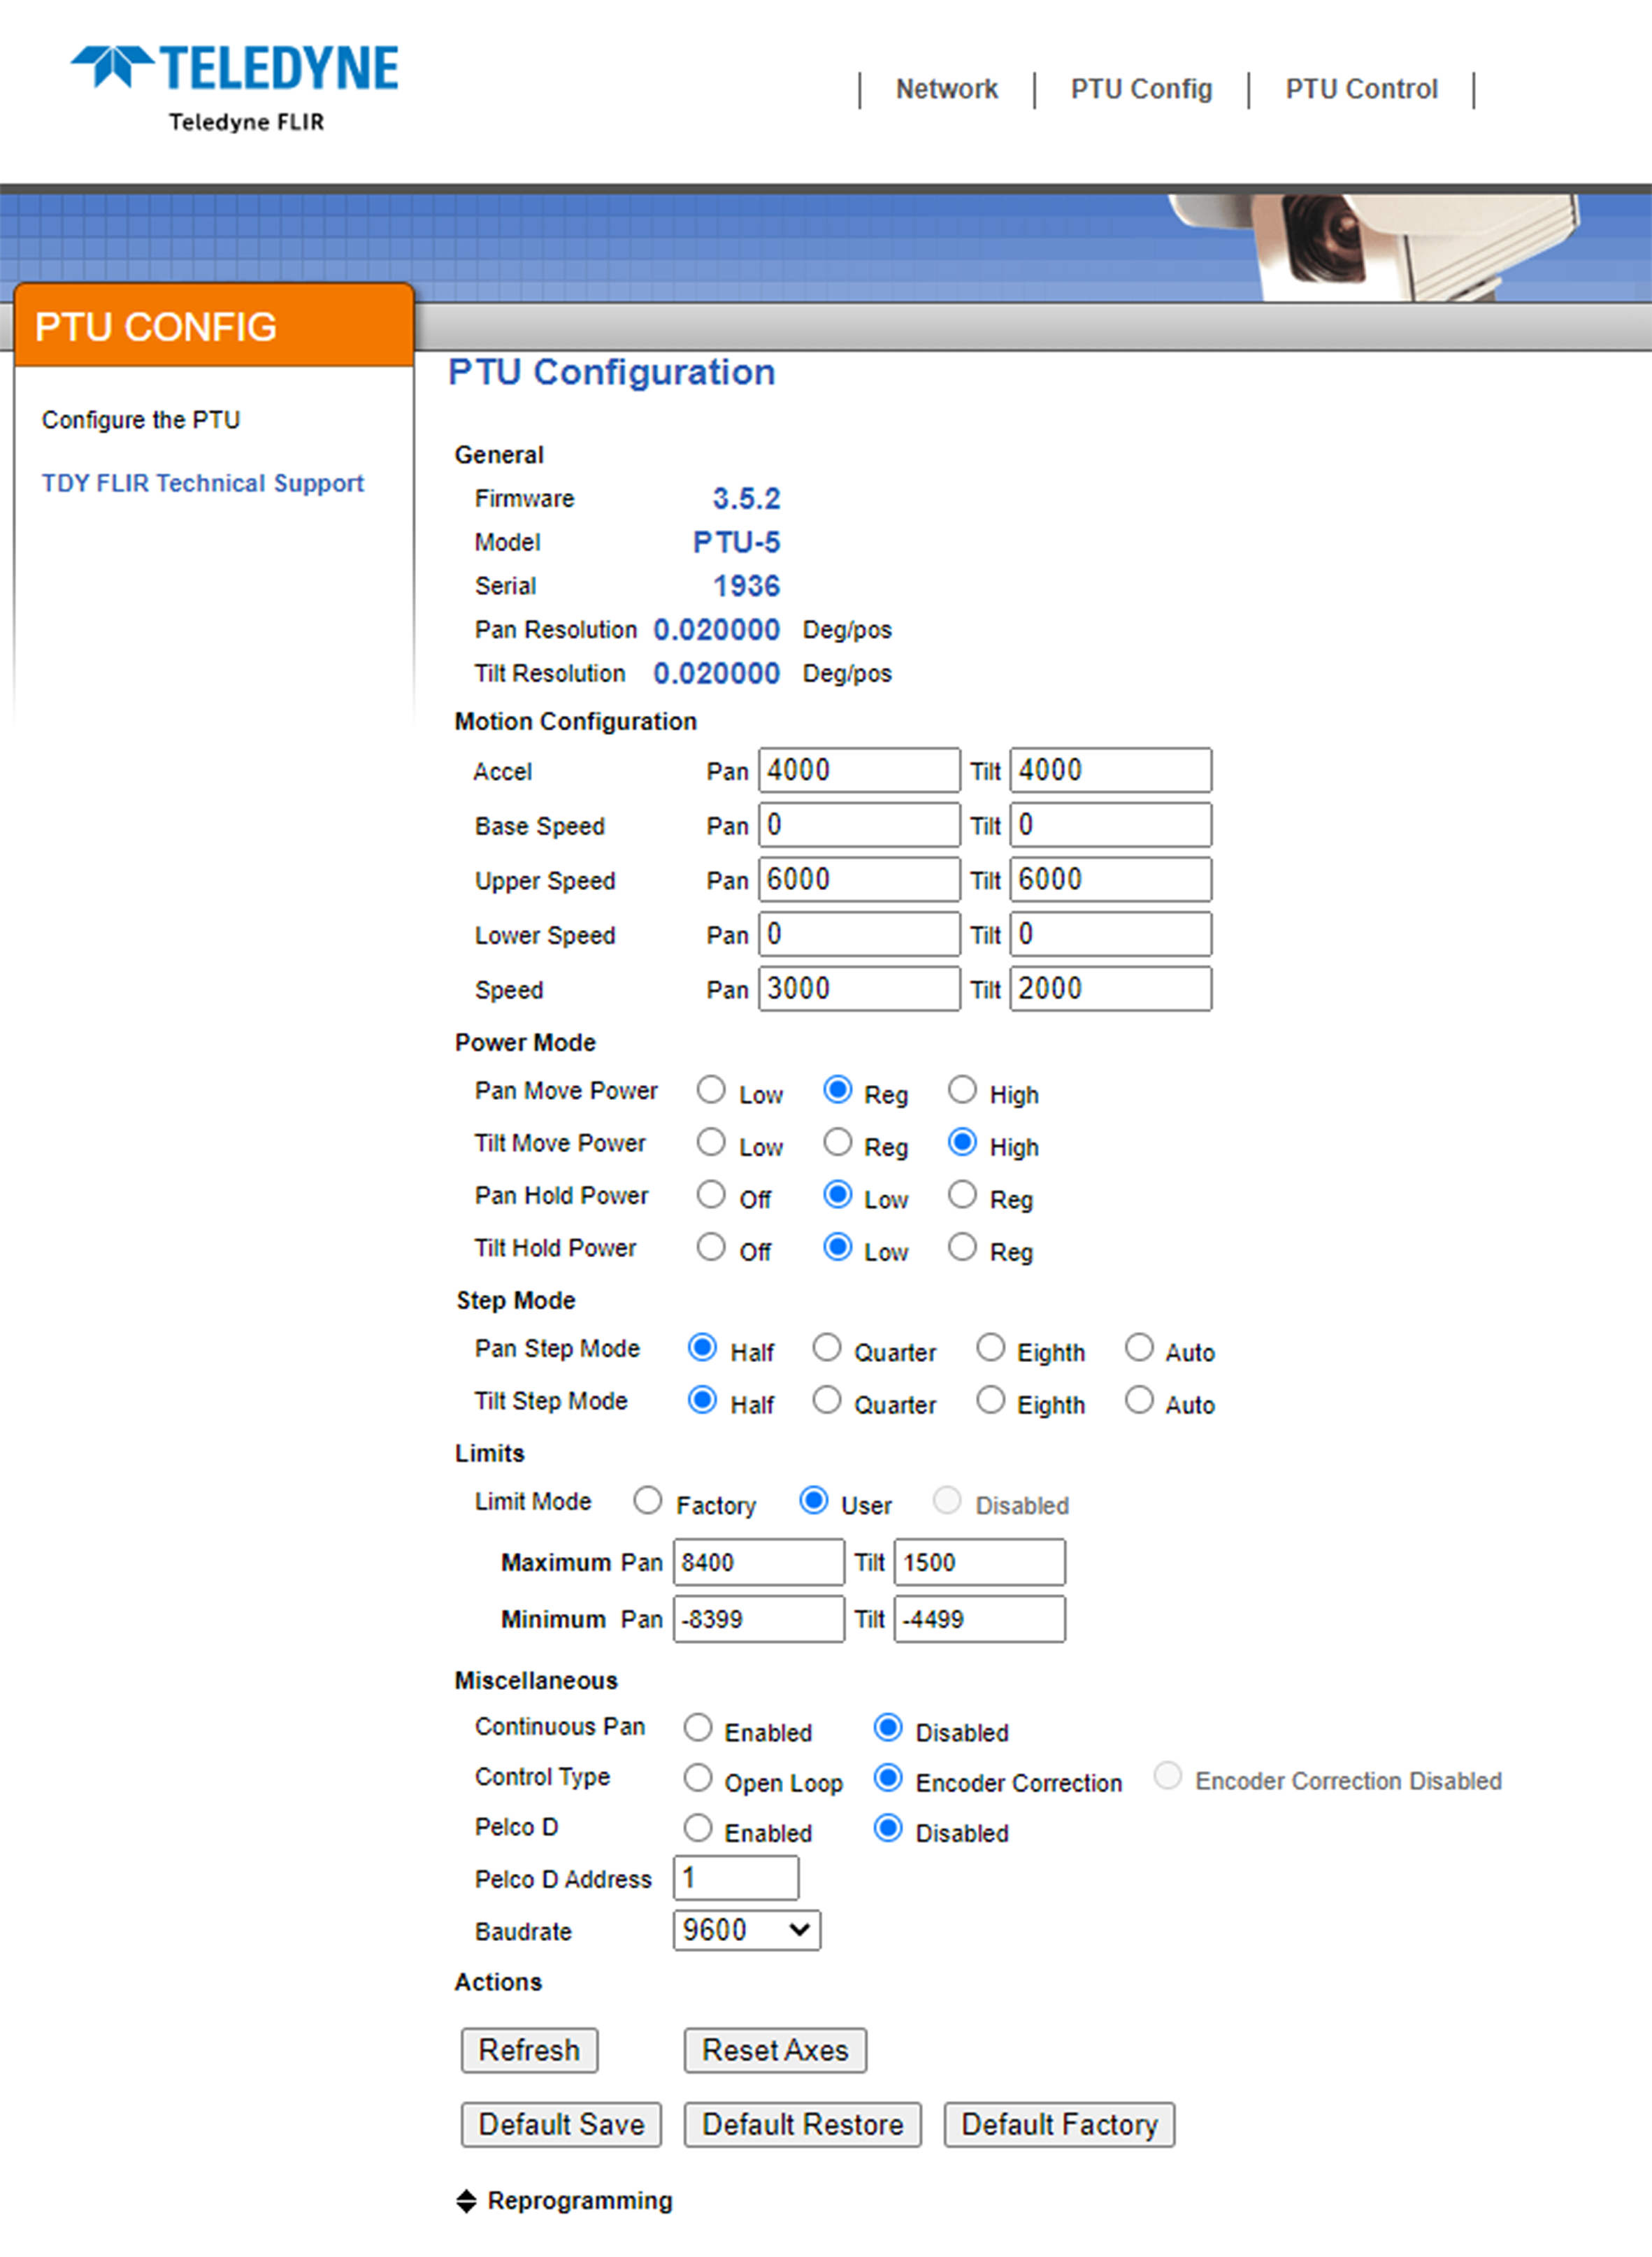Open the Network menu item
Screen dimensions: 1652x2257
pyautogui.click(x=946, y=89)
